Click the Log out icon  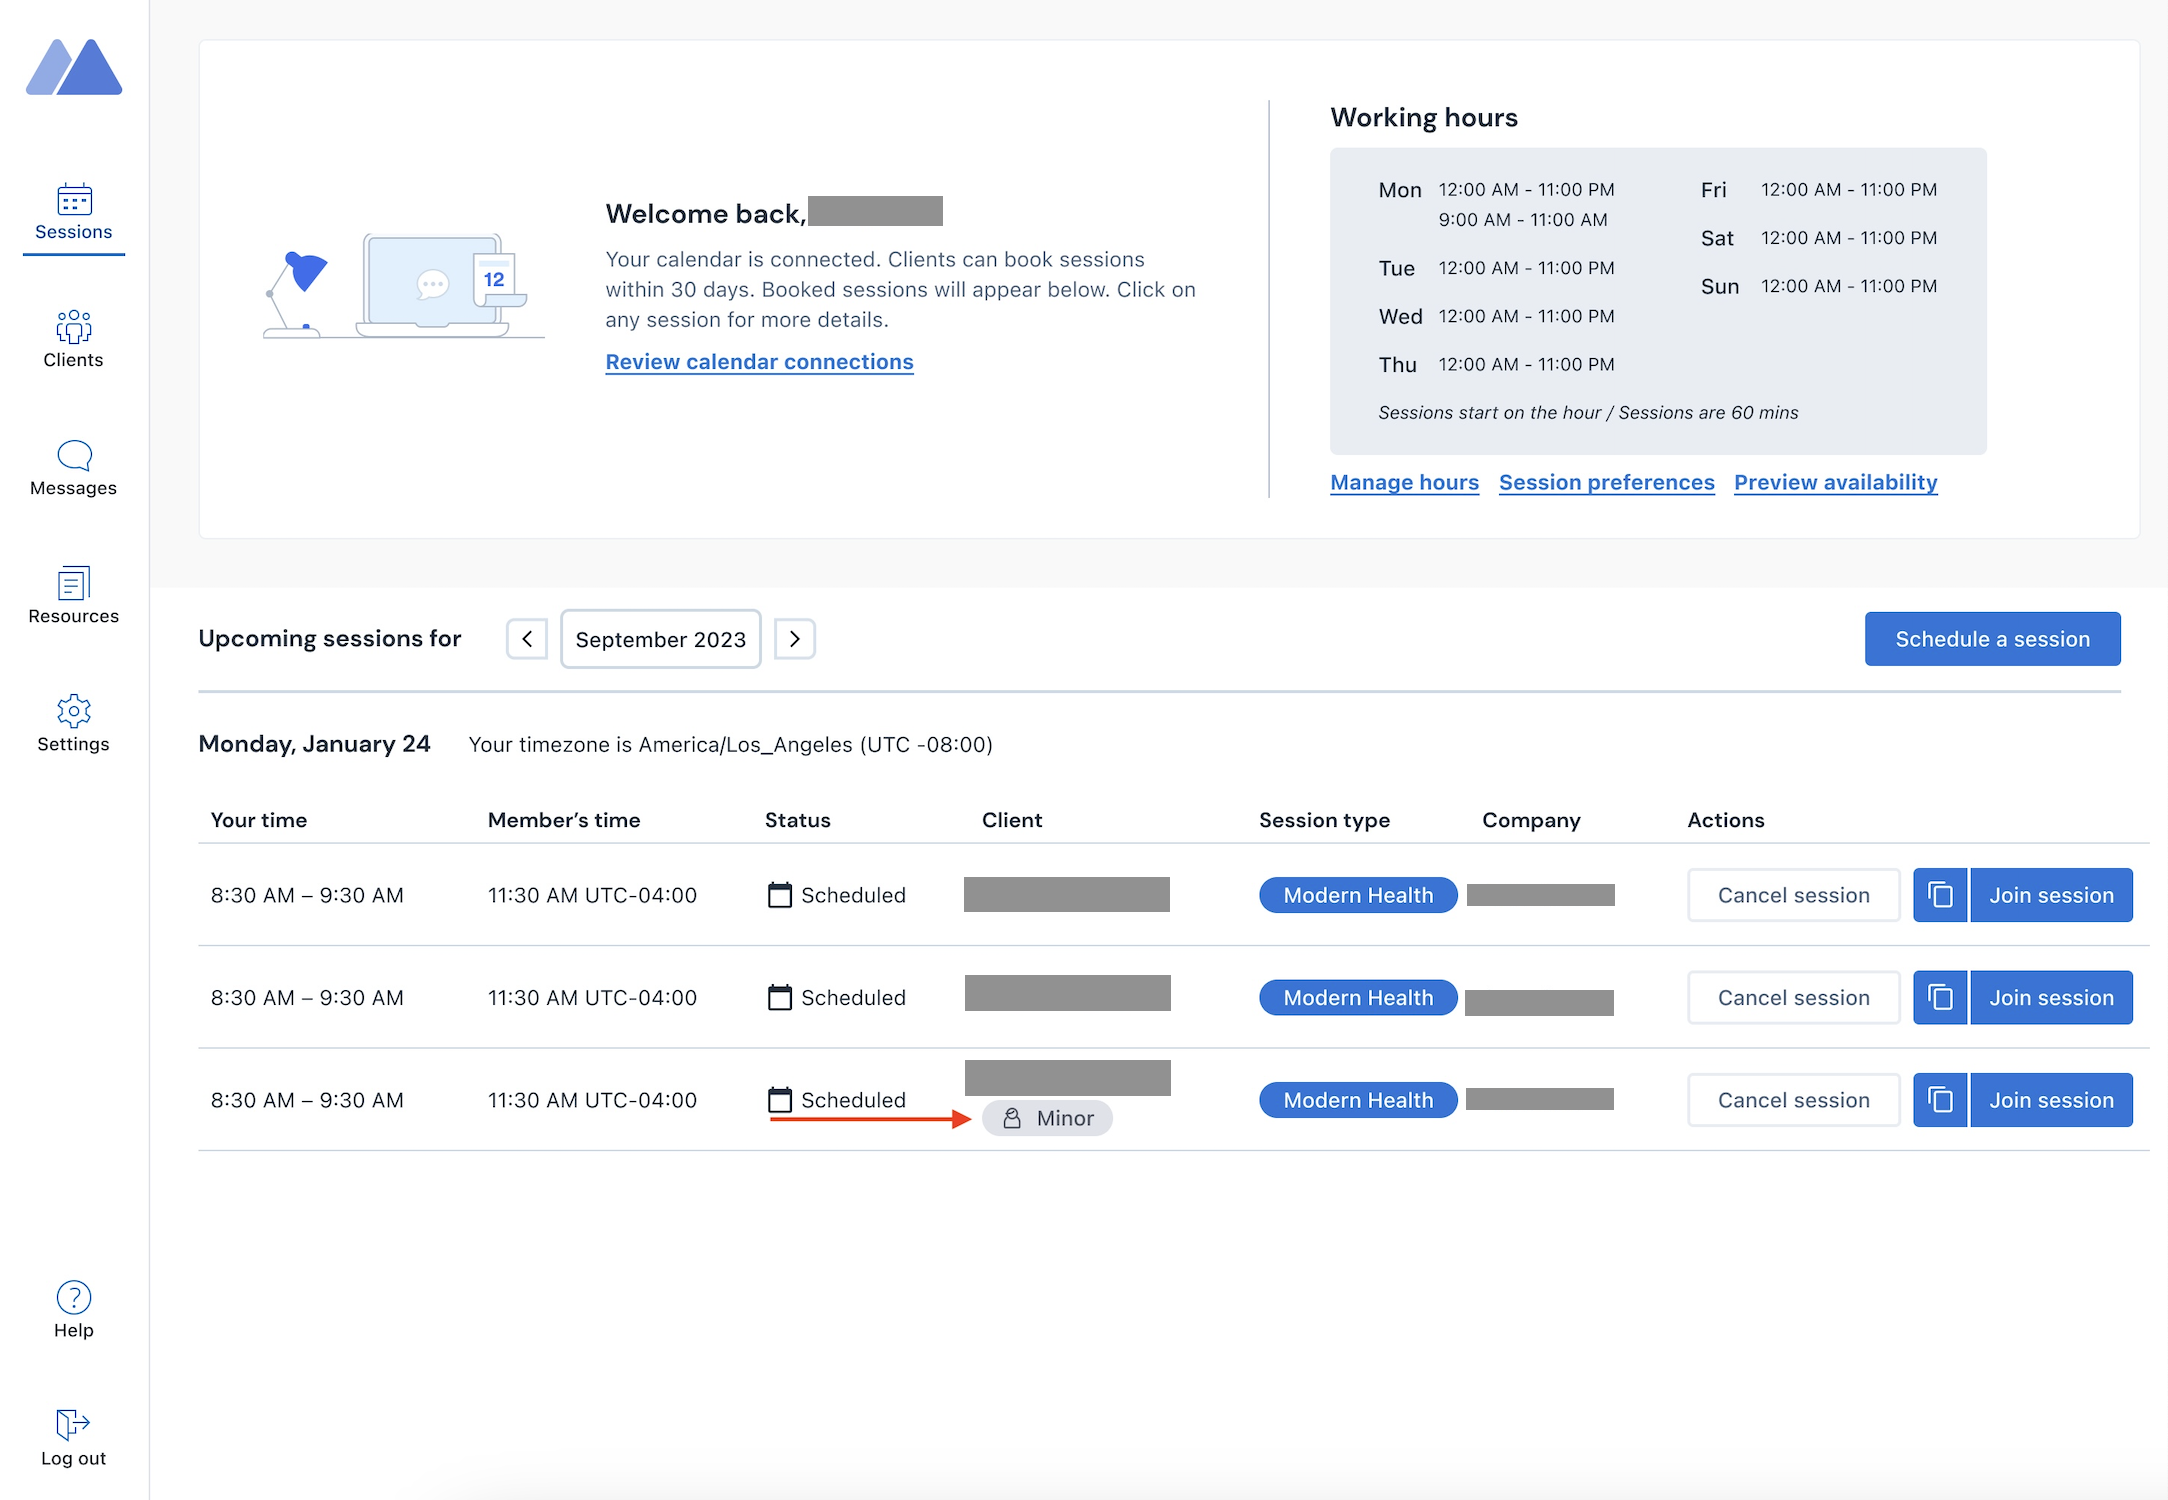click(x=73, y=1424)
